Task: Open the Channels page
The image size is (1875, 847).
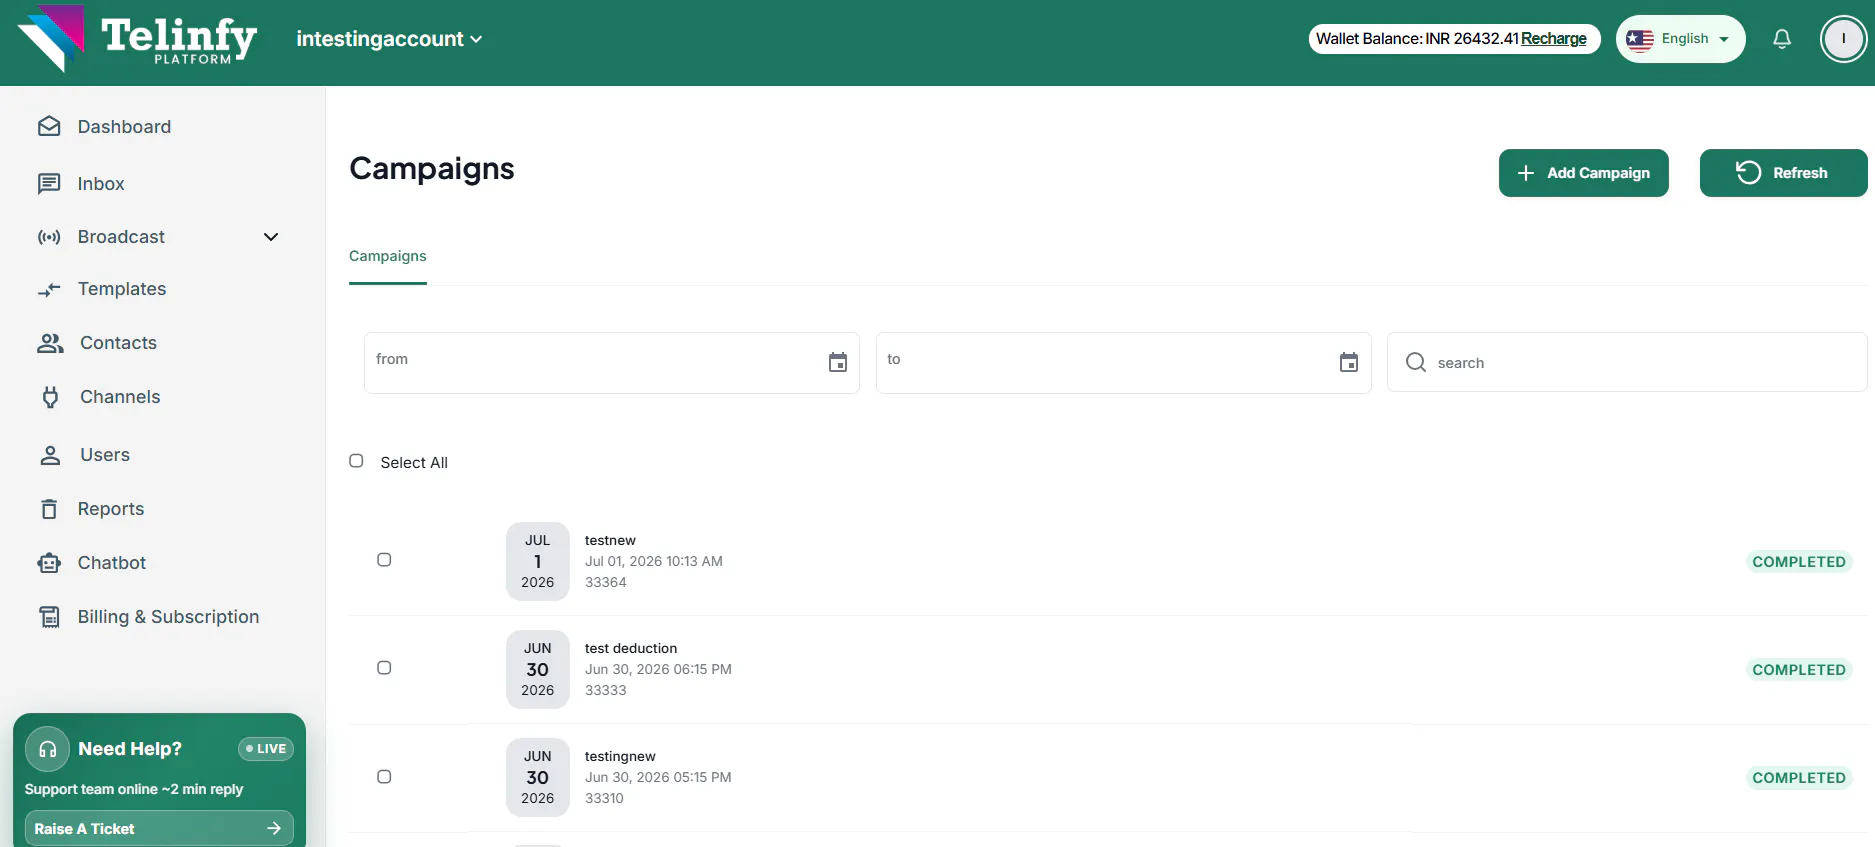Action: (120, 397)
